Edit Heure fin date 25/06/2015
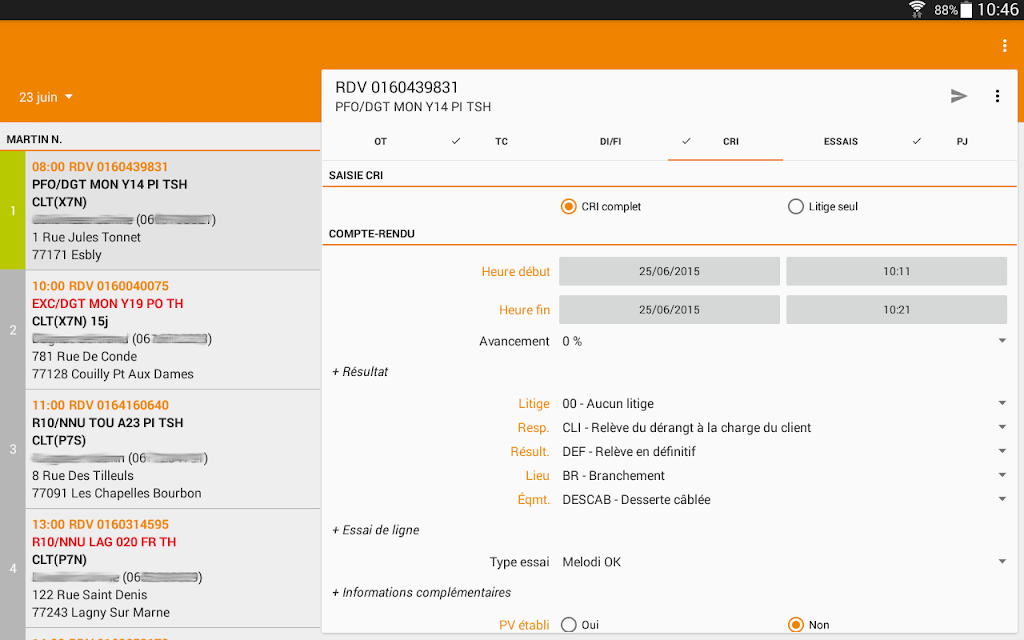 click(x=669, y=310)
